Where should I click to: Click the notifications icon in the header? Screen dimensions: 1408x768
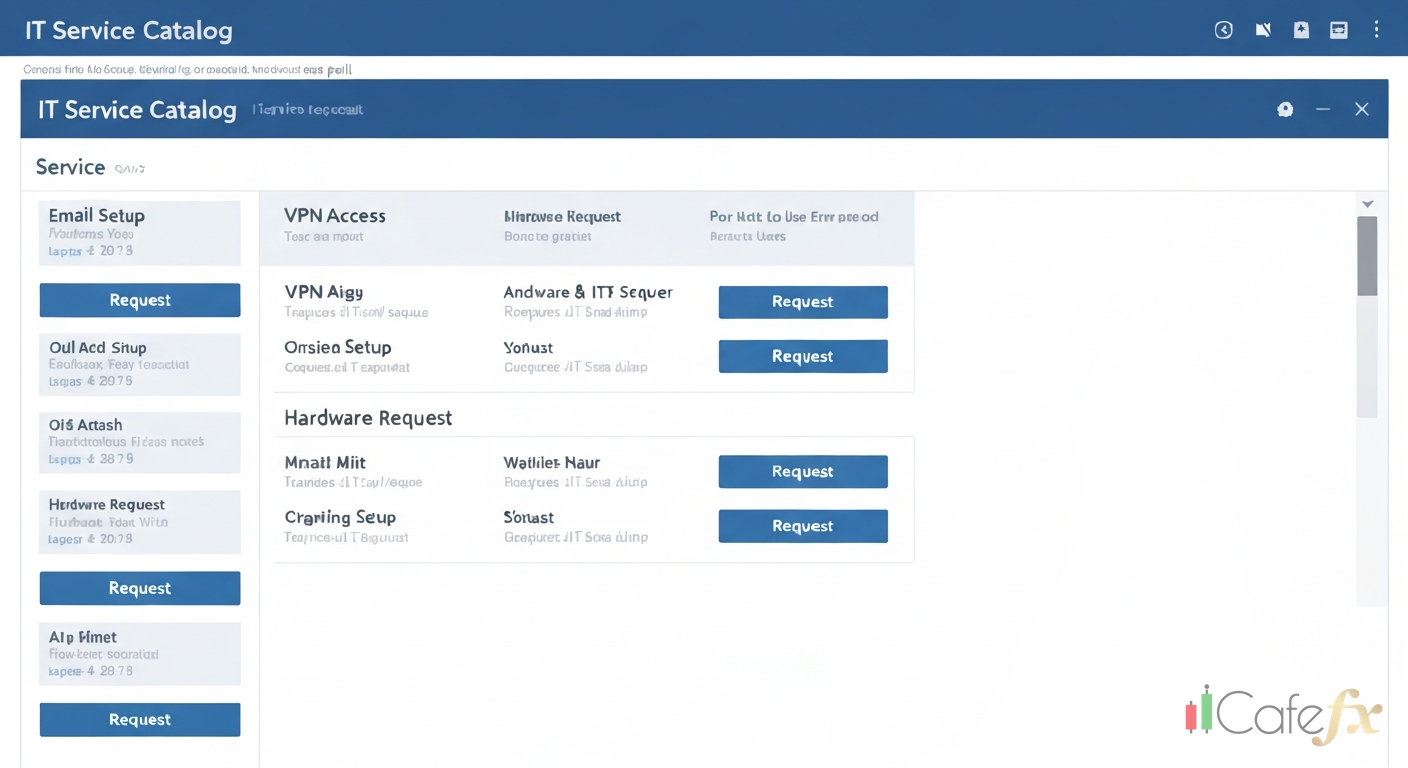(x=1262, y=30)
